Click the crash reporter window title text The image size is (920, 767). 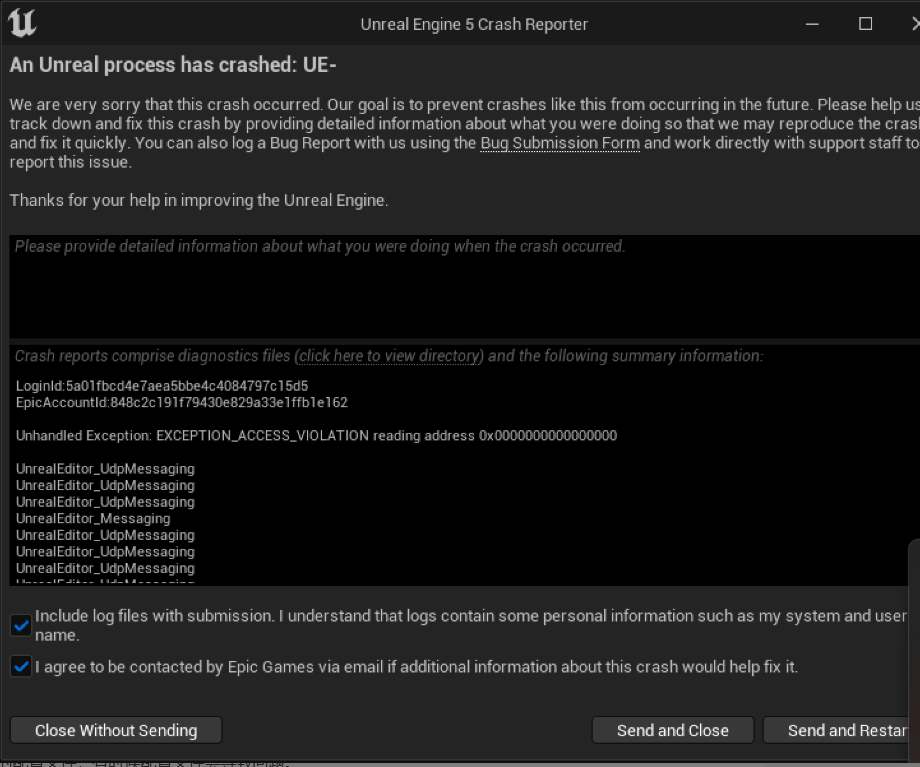click(x=474, y=25)
